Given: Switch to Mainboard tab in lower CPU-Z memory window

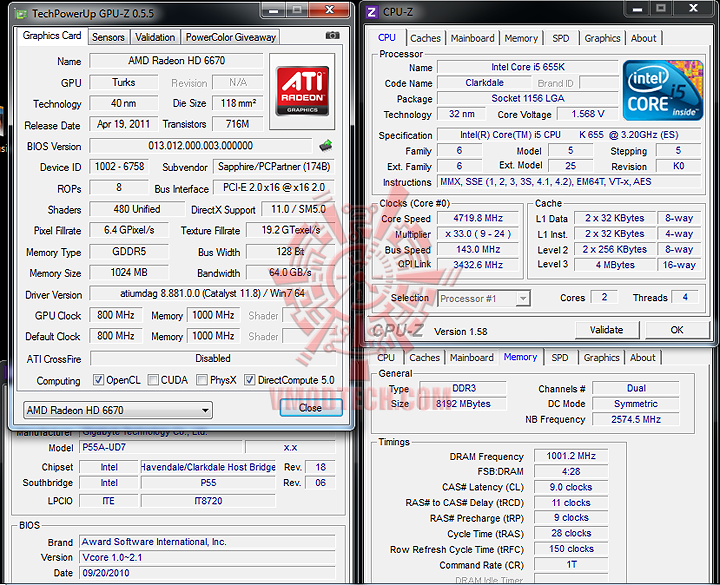Looking at the screenshot, I should [x=472, y=358].
